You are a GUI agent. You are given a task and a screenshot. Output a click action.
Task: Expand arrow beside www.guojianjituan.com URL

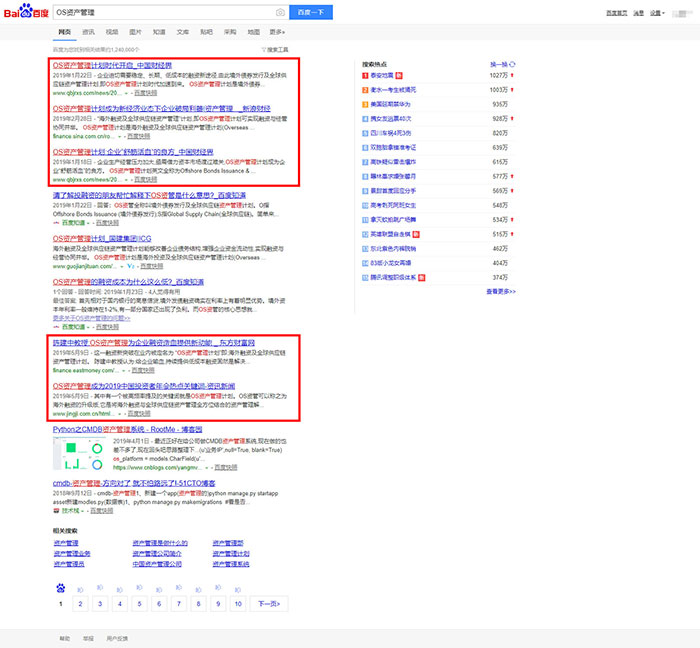point(122,266)
